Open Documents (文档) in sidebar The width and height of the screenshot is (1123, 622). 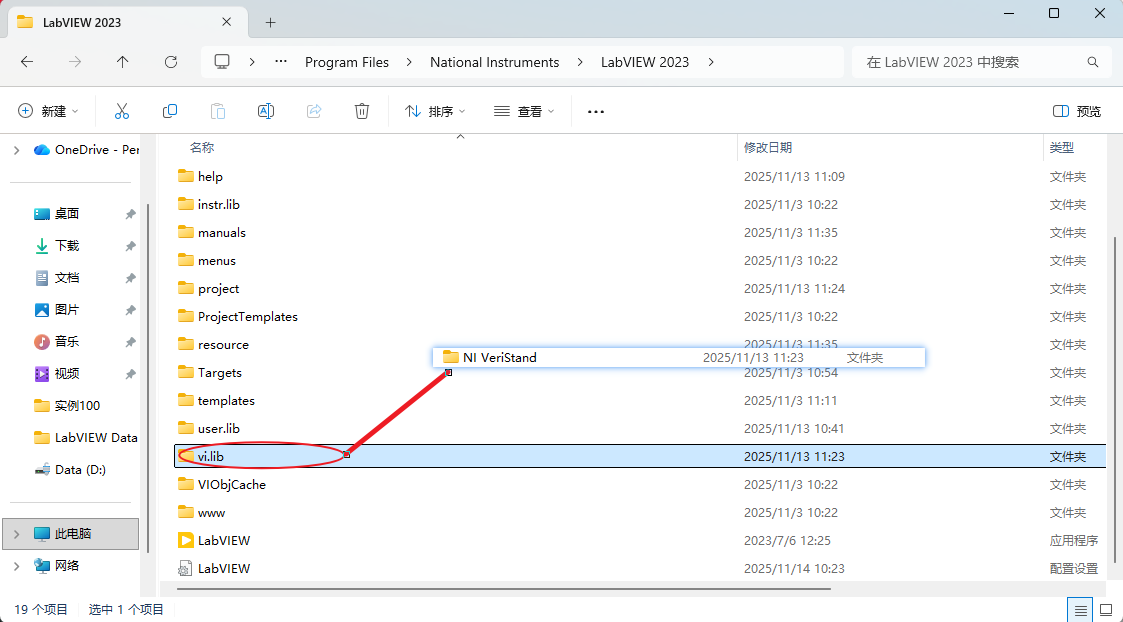[67, 277]
